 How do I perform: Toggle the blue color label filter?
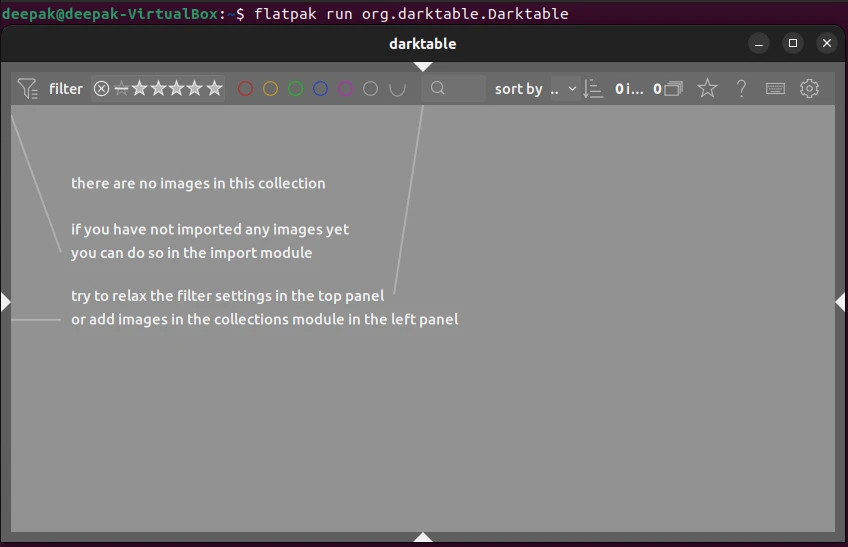[x=320, y=89]
